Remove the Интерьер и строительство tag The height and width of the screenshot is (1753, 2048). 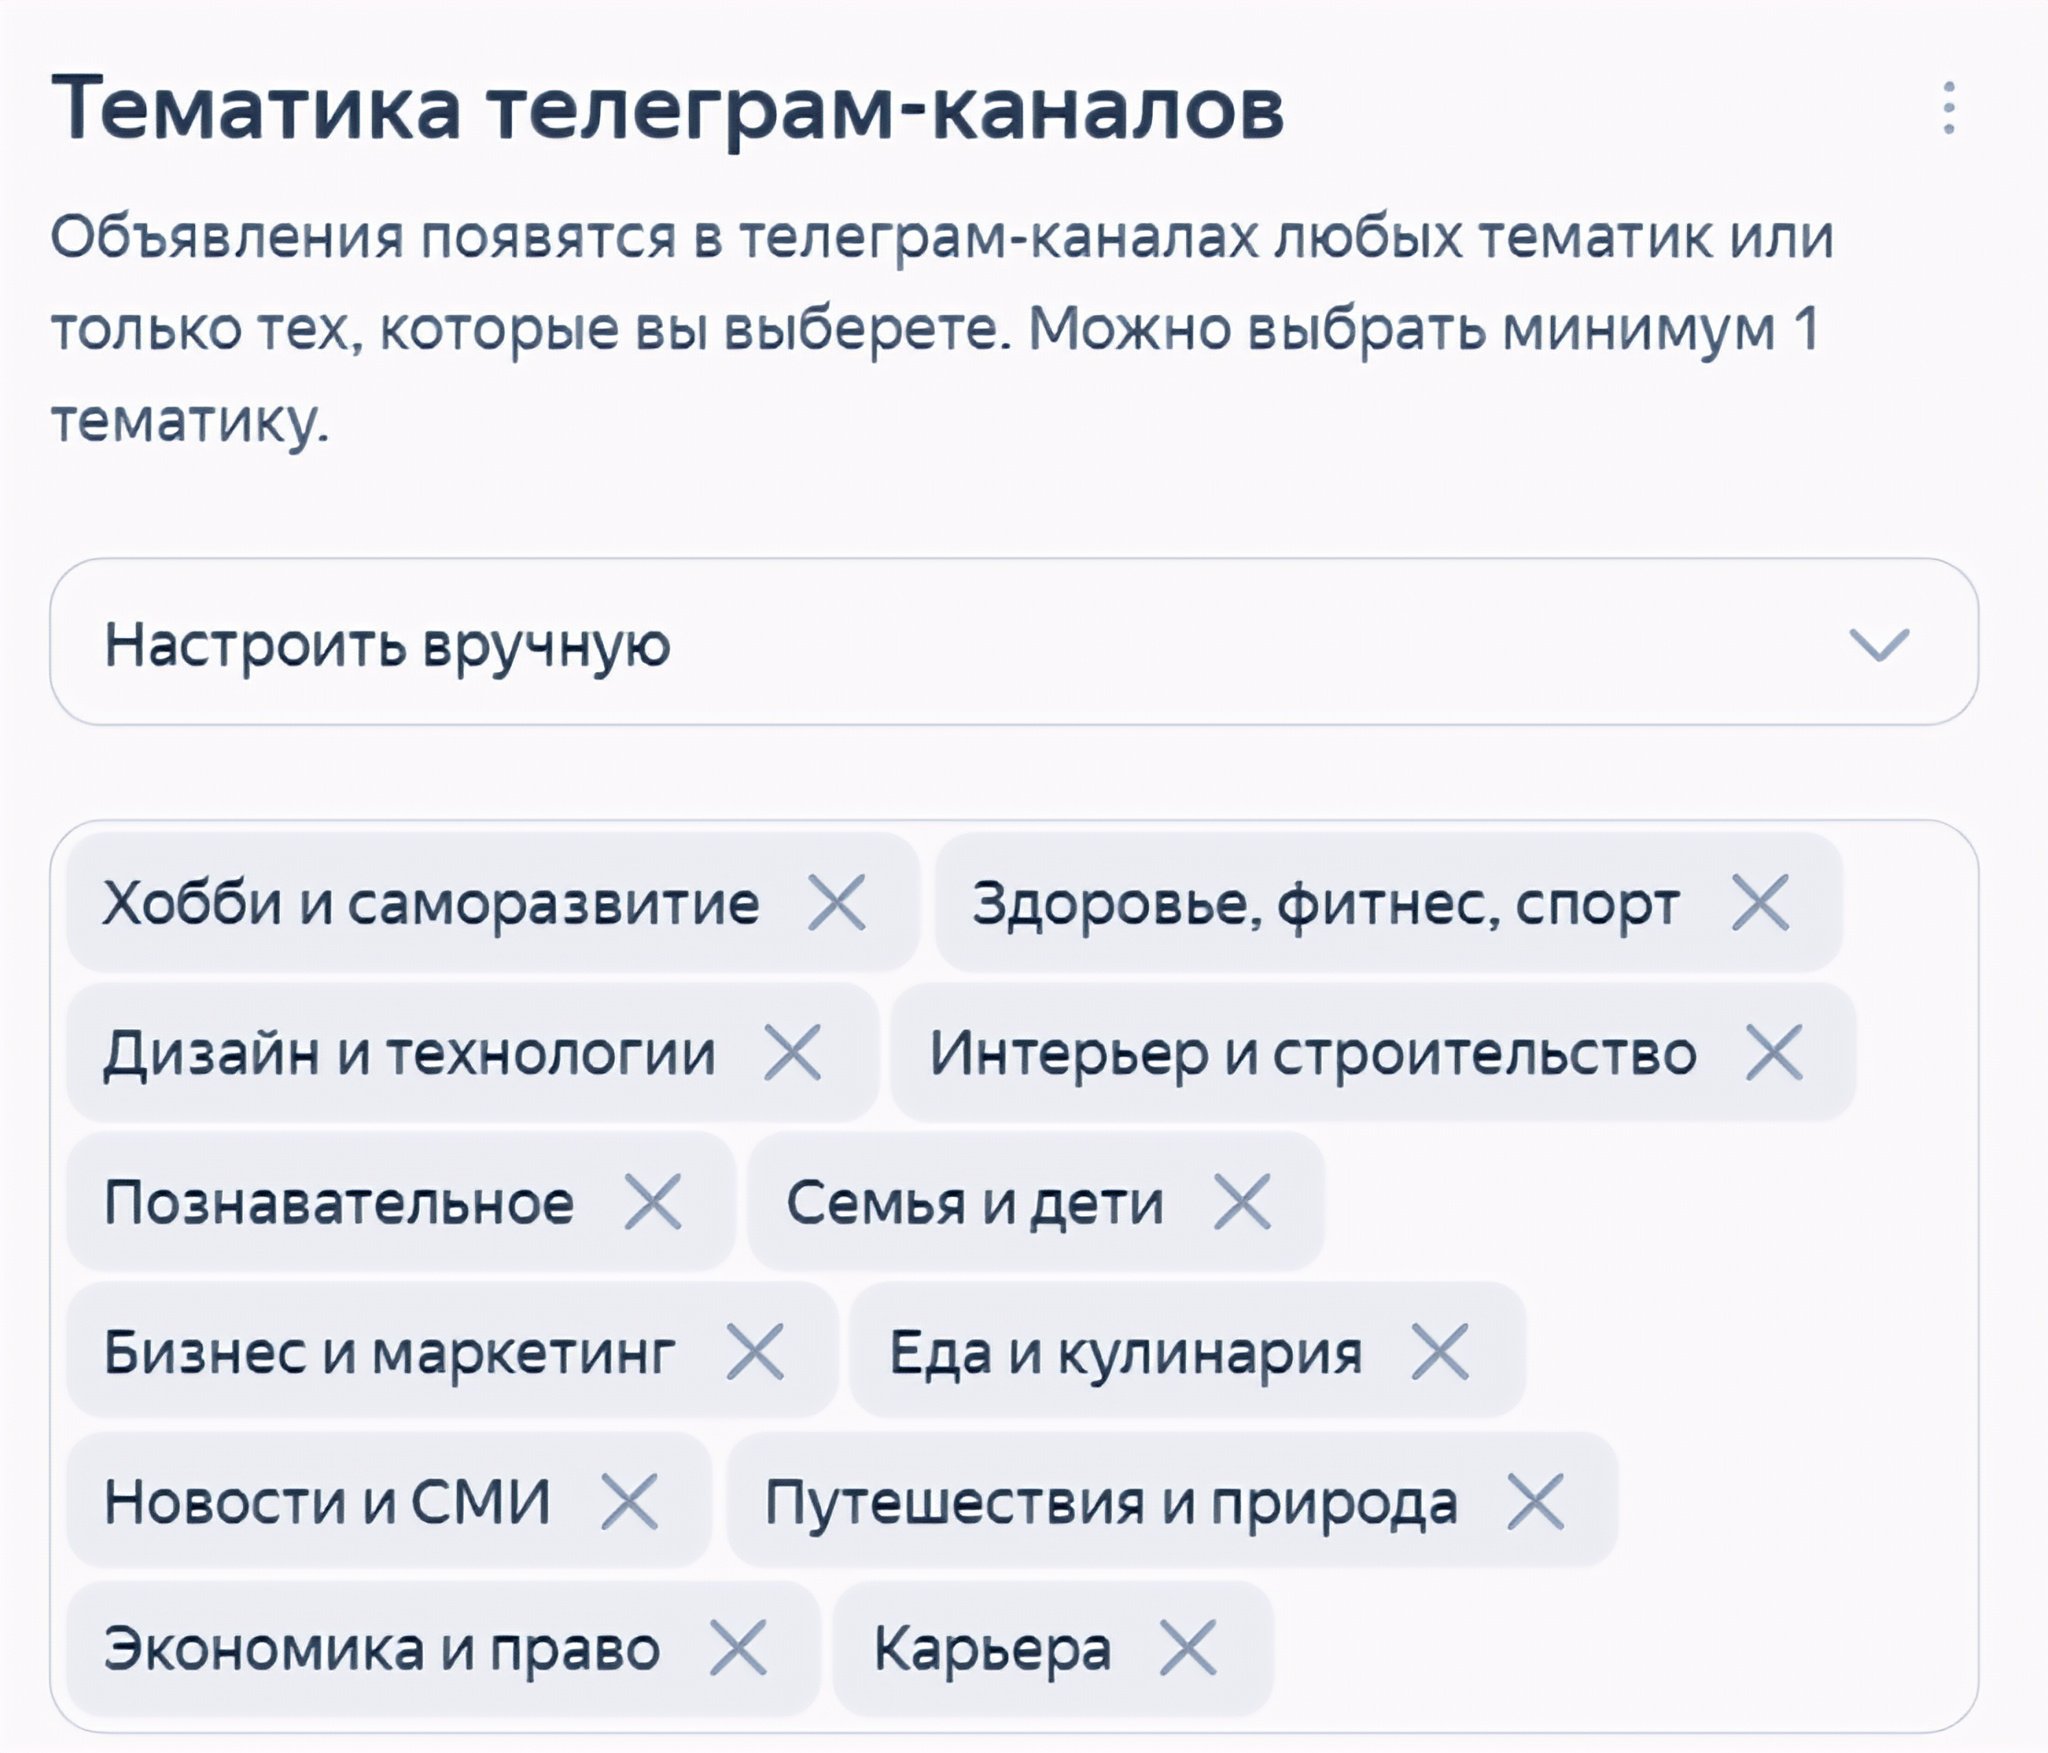pos(1774,1052)
